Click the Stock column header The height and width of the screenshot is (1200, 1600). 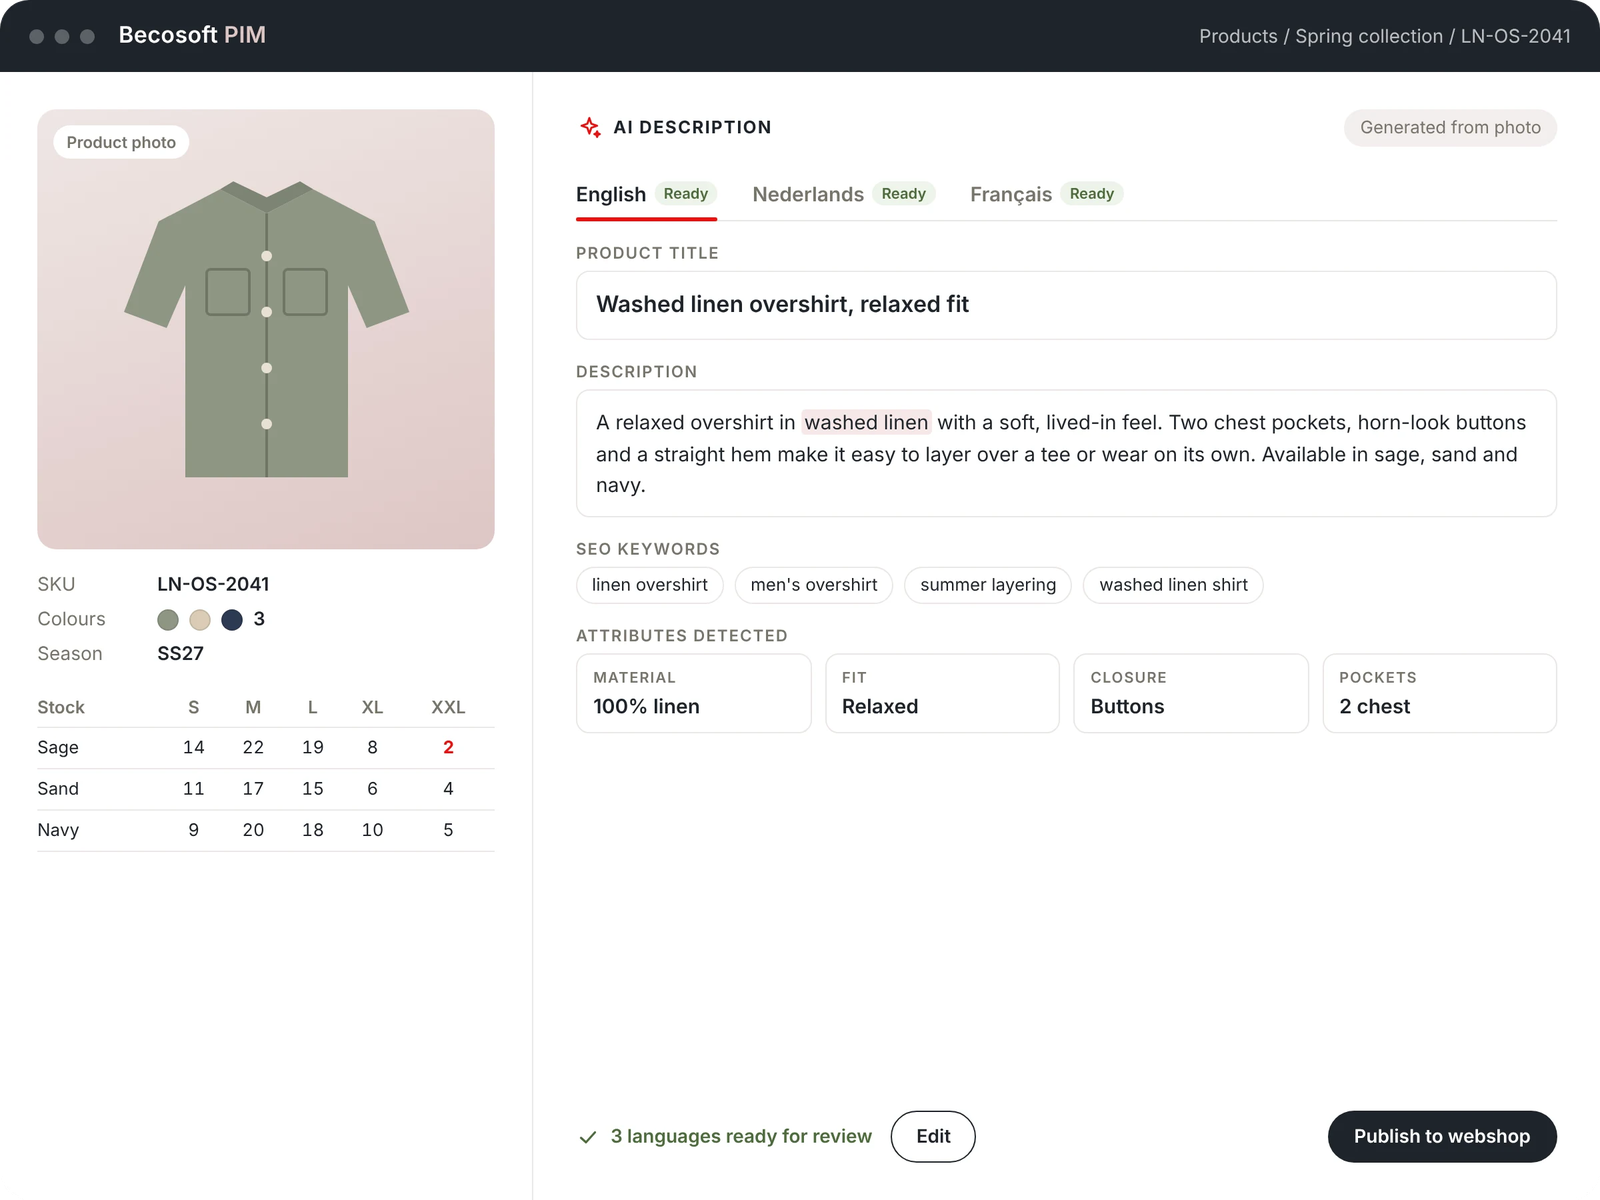61,707
